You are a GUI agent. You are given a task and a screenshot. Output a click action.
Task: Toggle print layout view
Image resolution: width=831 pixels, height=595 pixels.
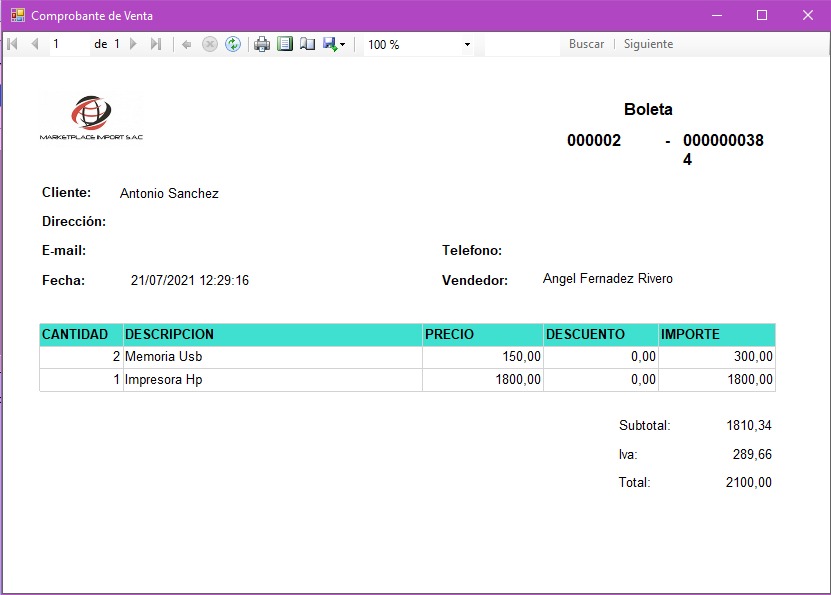[285, 44]
